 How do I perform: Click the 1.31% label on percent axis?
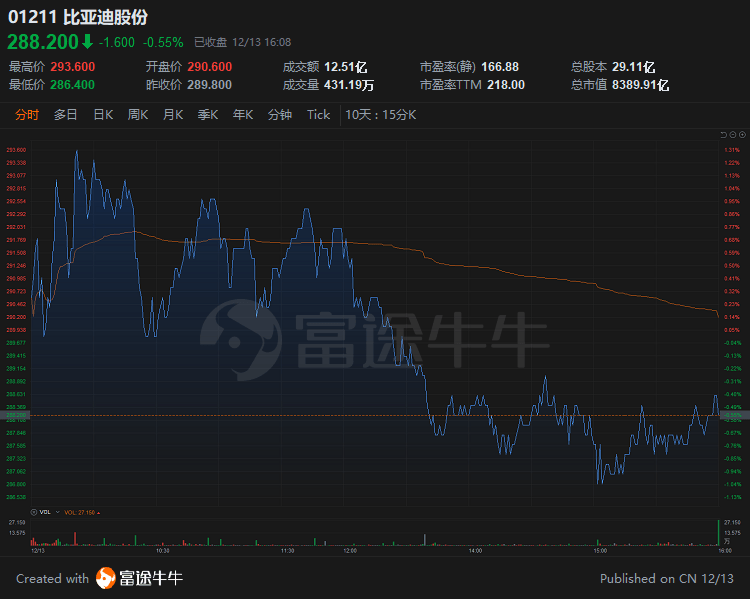[732, 150]
